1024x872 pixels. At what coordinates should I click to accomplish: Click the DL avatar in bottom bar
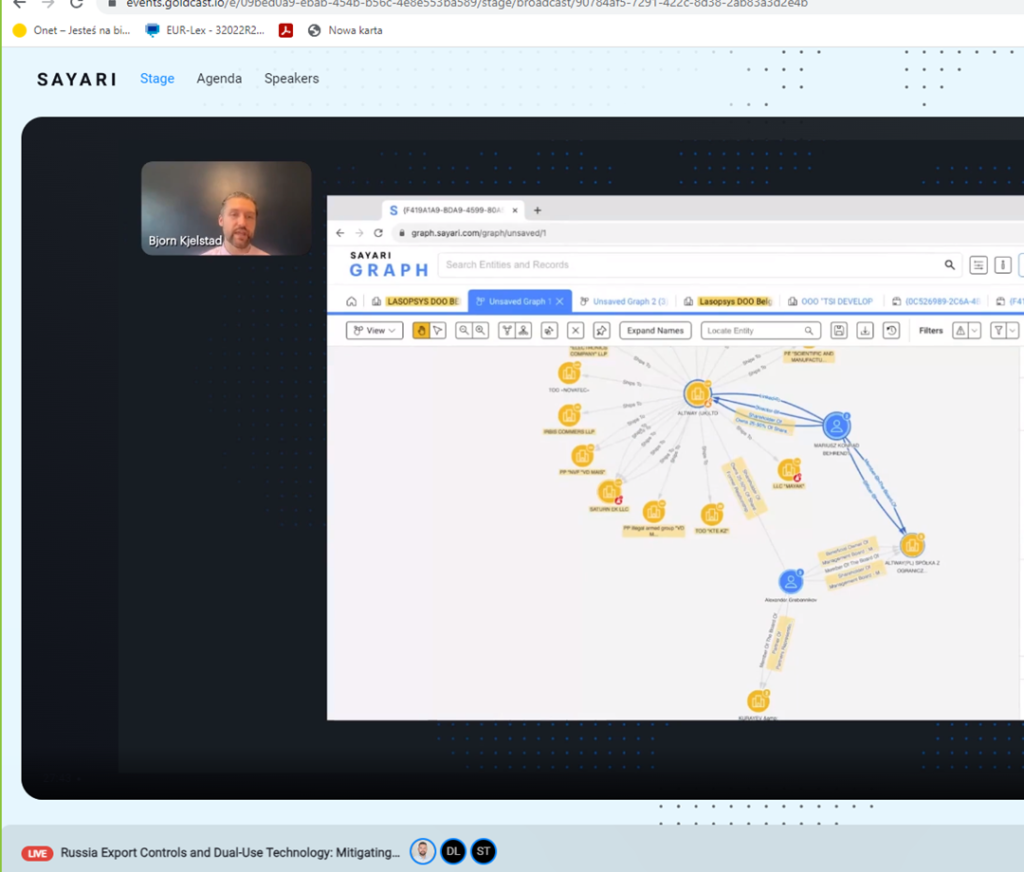pyautogui.click(x=453, y=851)
